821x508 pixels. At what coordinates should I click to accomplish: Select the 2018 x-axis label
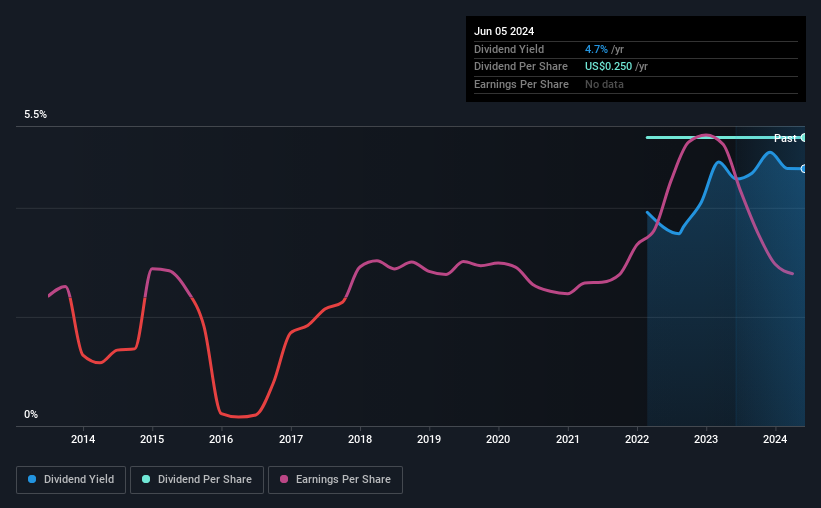(x=360, y=439)
